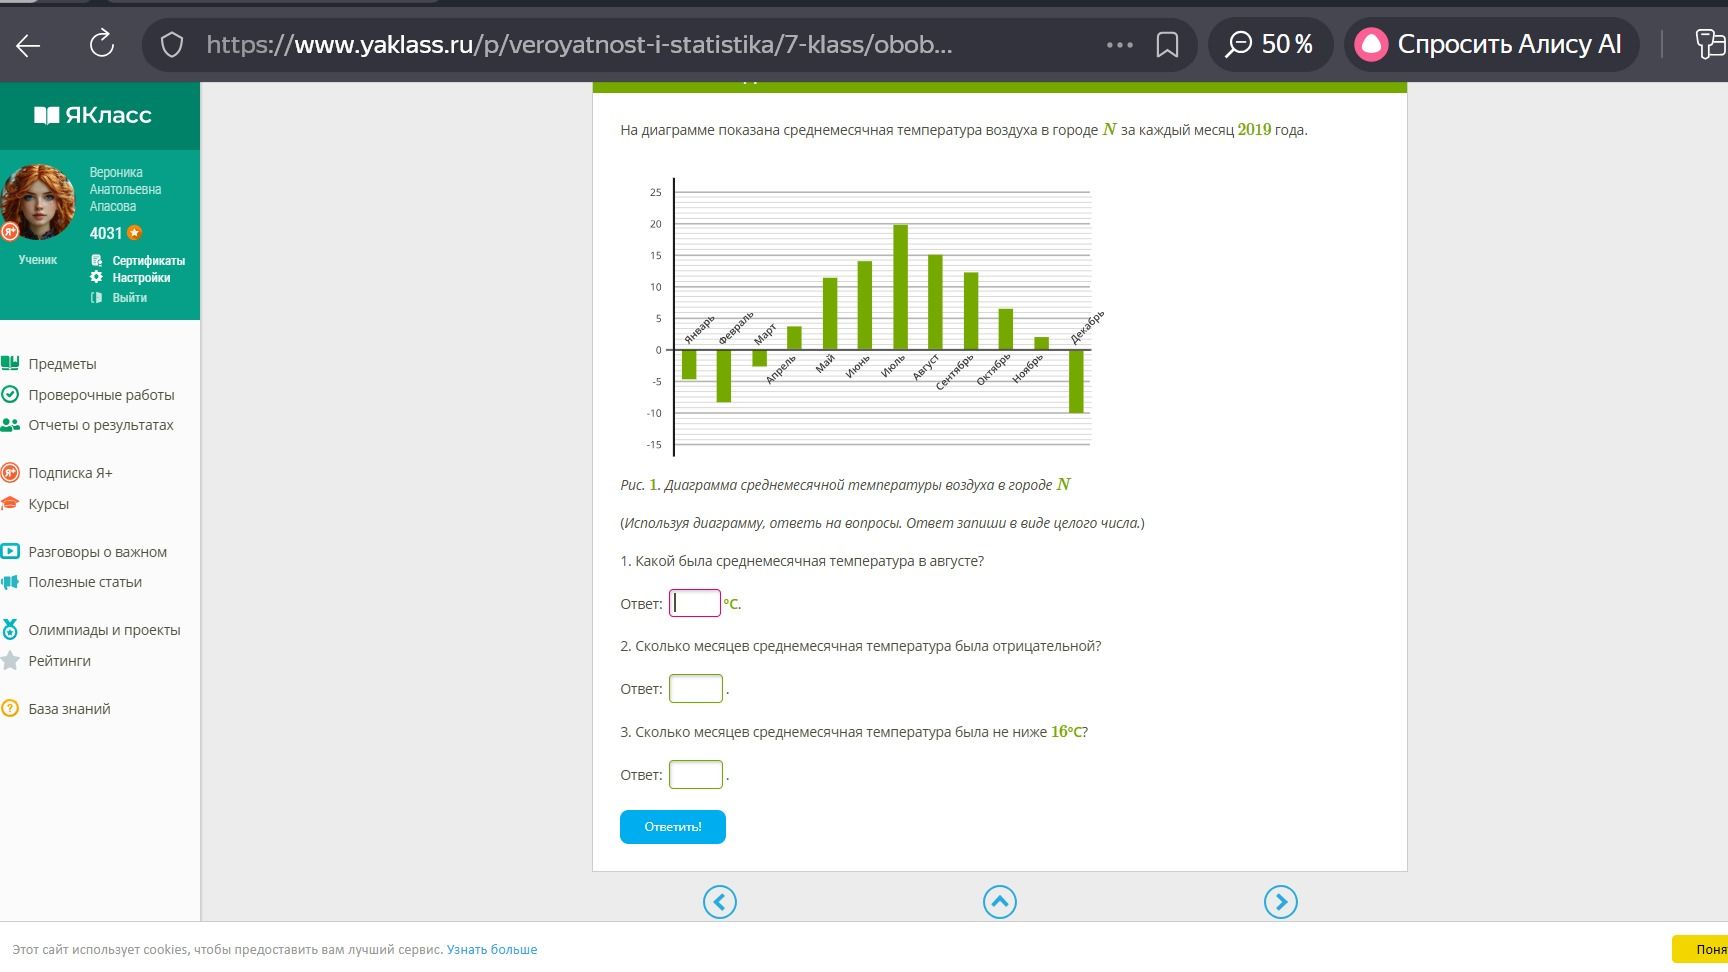Image resolution: width=1728 pixels, height=972 pixels.
Task: Open Курсы in the sidebar
Action: [48, 504]
